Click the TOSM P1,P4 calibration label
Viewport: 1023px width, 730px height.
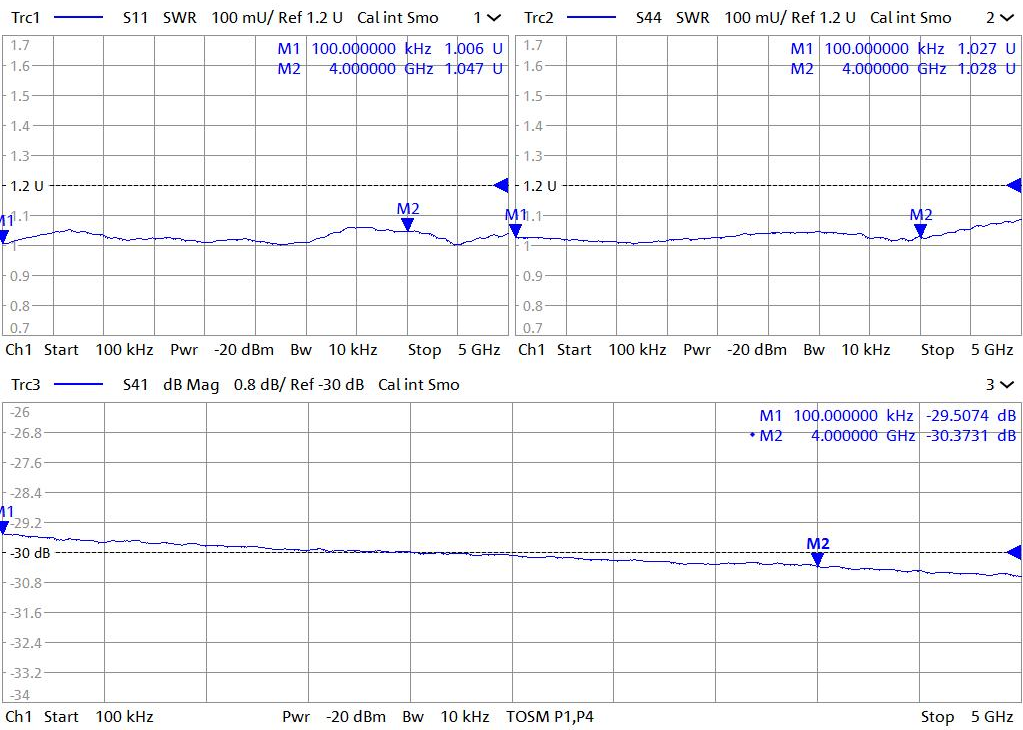(550, 717)
